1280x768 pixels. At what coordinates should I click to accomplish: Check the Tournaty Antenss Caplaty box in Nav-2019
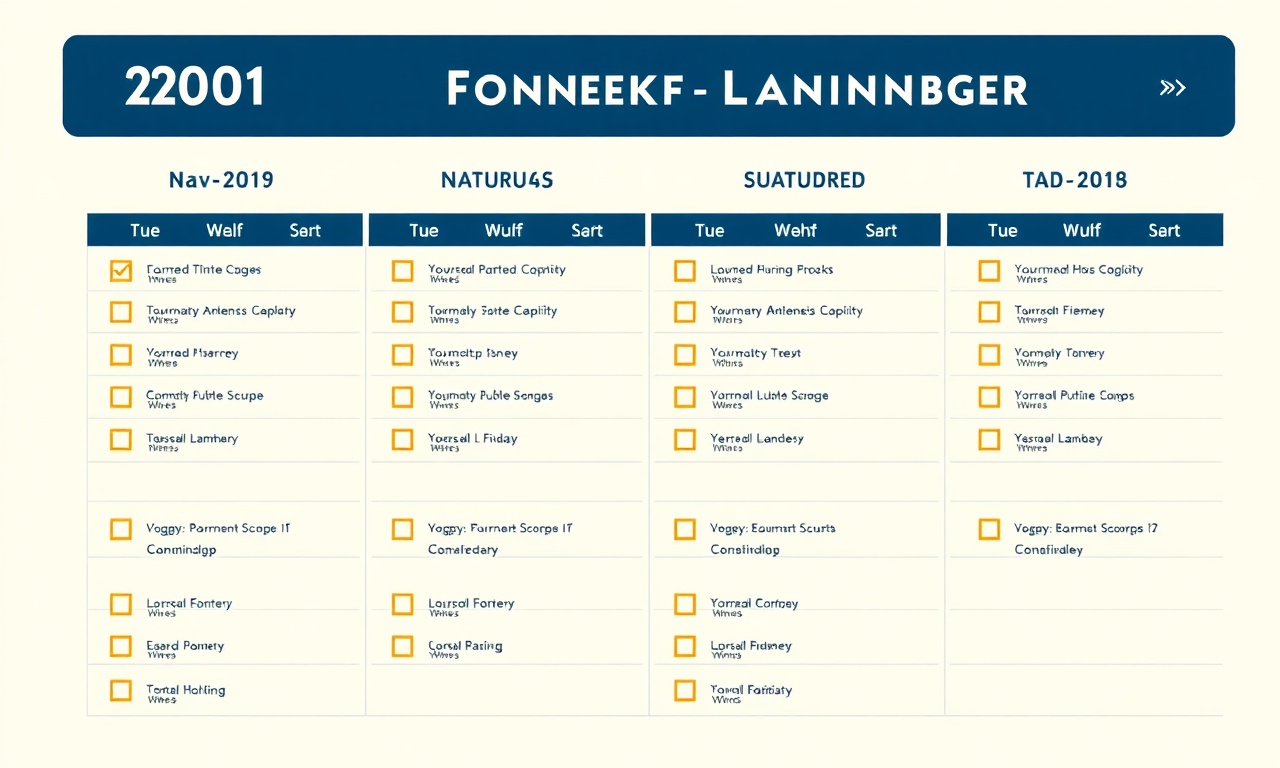pos(120,312)
